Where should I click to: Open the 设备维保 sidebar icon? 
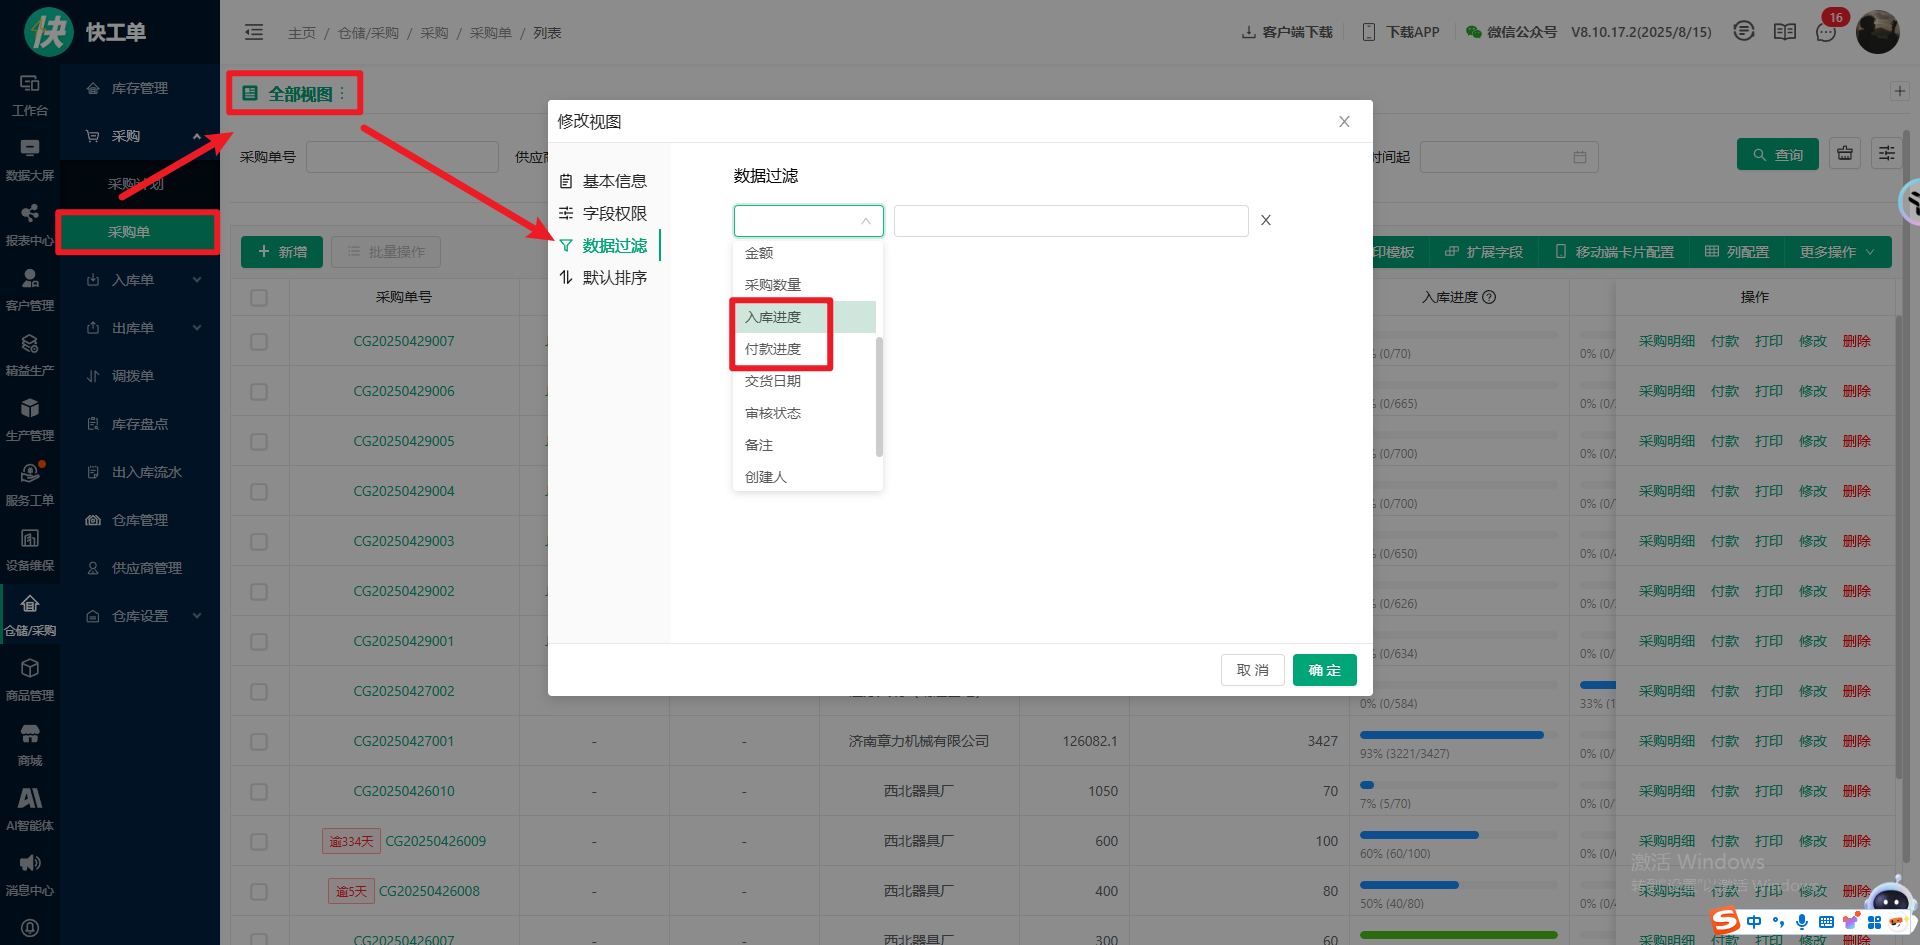30,549
